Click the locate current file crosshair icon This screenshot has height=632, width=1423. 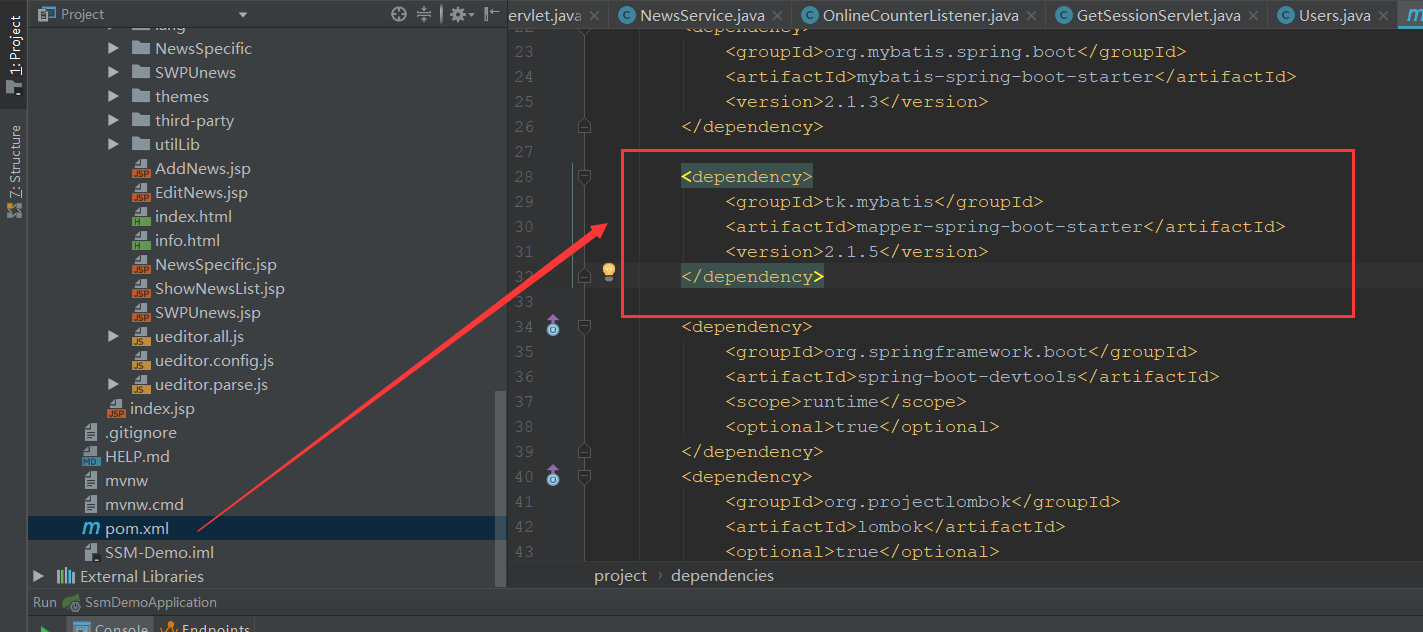(x=399, y=14)
